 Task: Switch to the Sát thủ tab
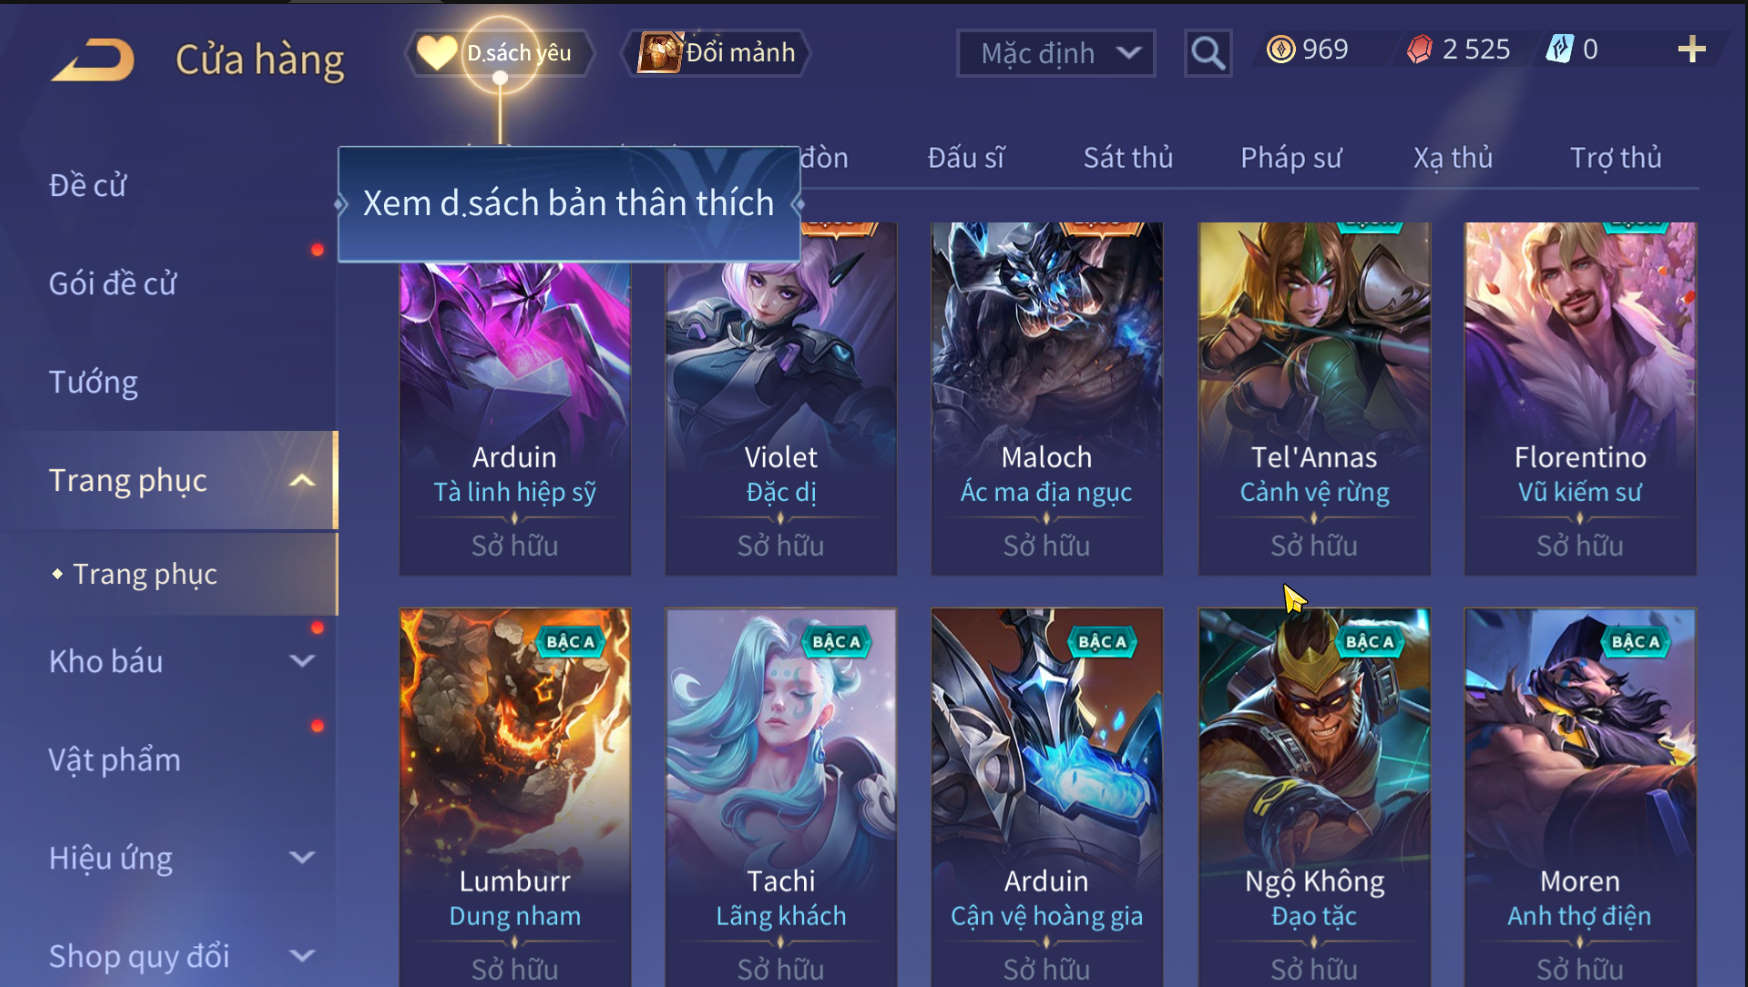pos(1128,158)
